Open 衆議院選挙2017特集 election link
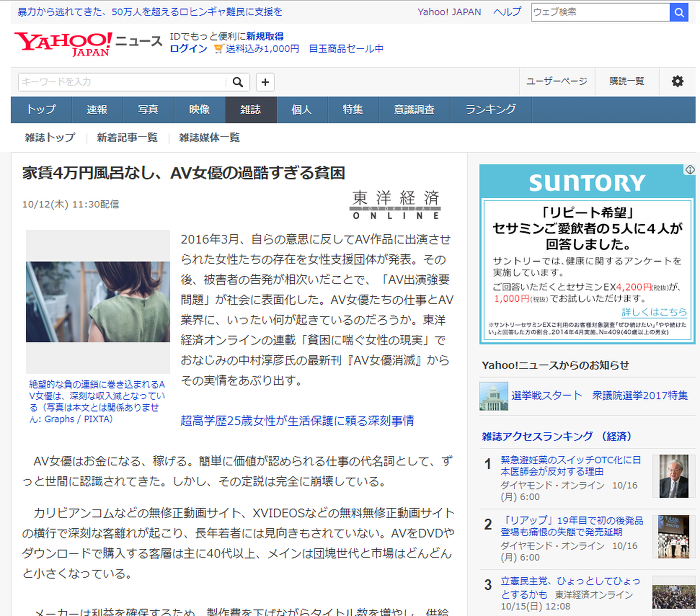700x616 pixels. (x=640, y=395)
